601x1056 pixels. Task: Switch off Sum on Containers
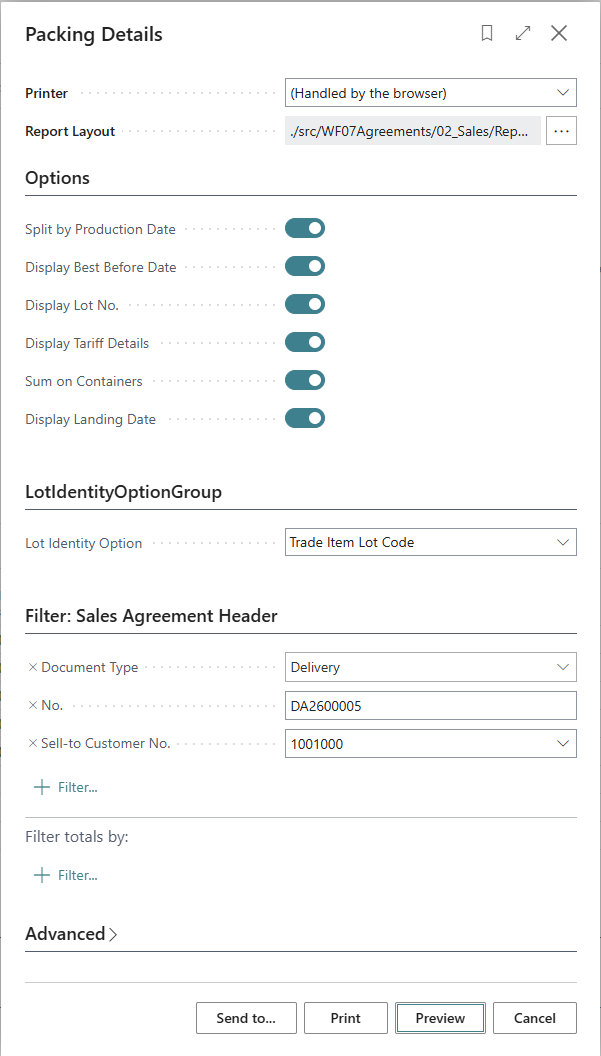click(305, 381)
